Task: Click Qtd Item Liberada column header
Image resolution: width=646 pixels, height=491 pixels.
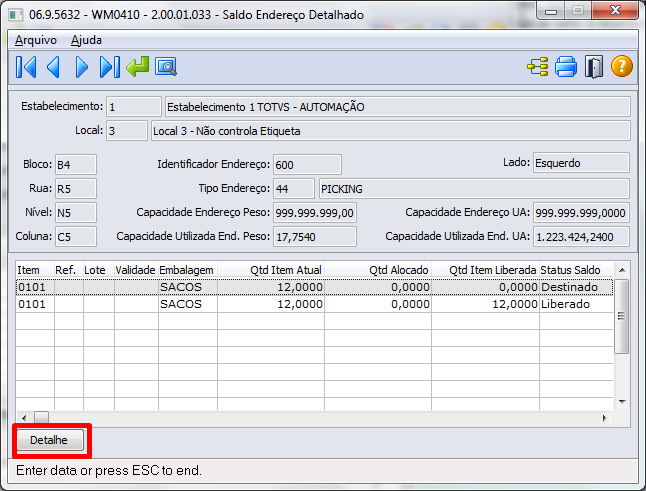Action: coord(485,270)
